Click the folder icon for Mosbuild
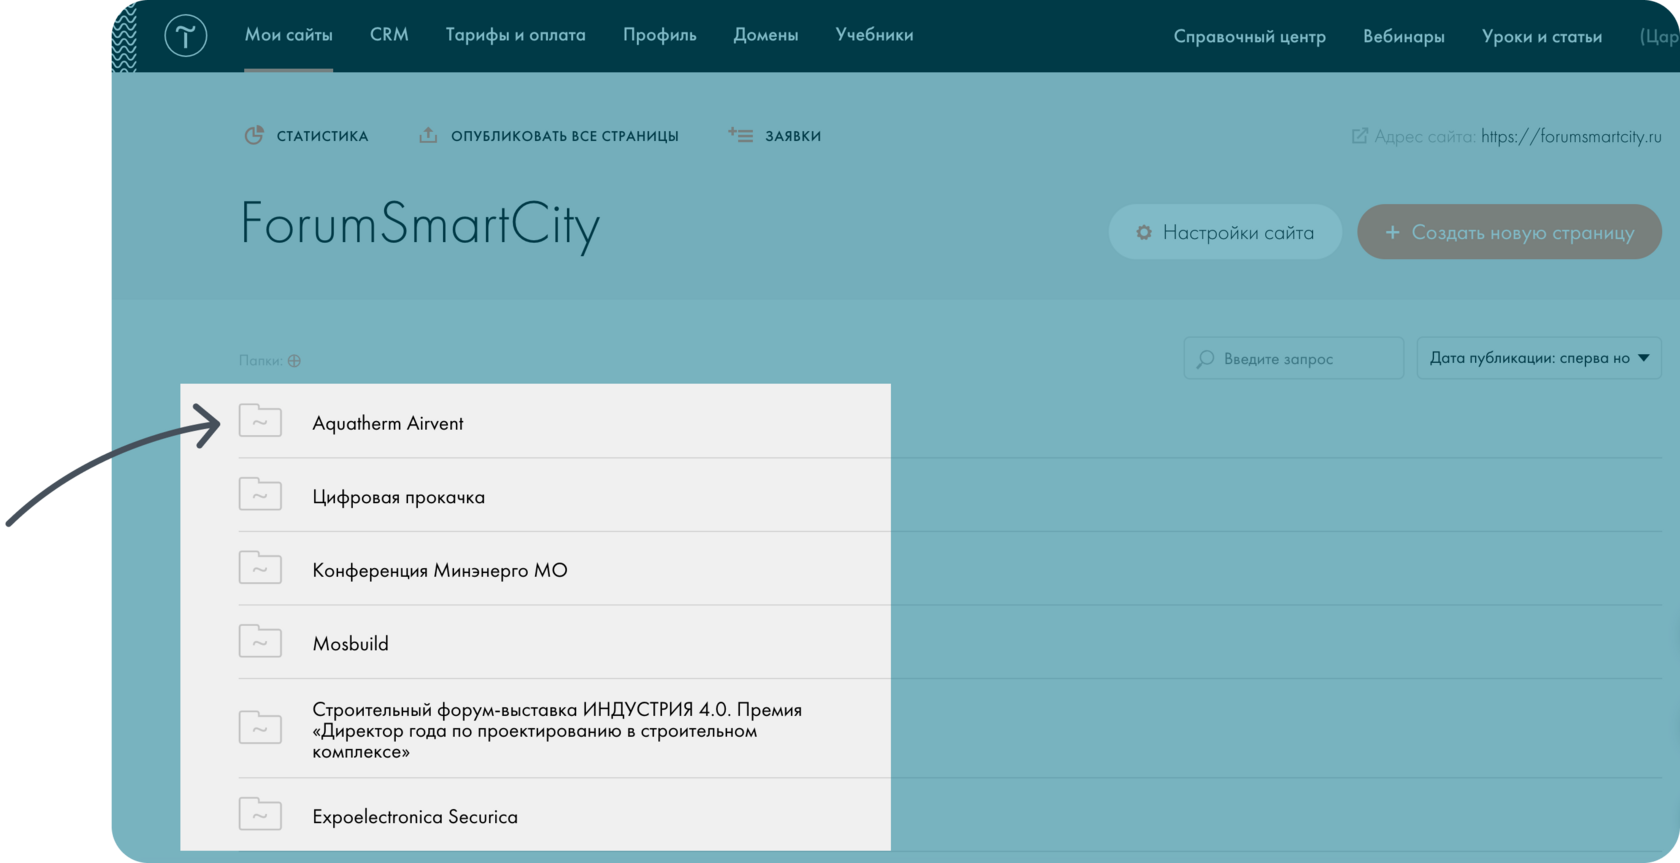This screenshot has width=1680, height=863. click(260, 641)
